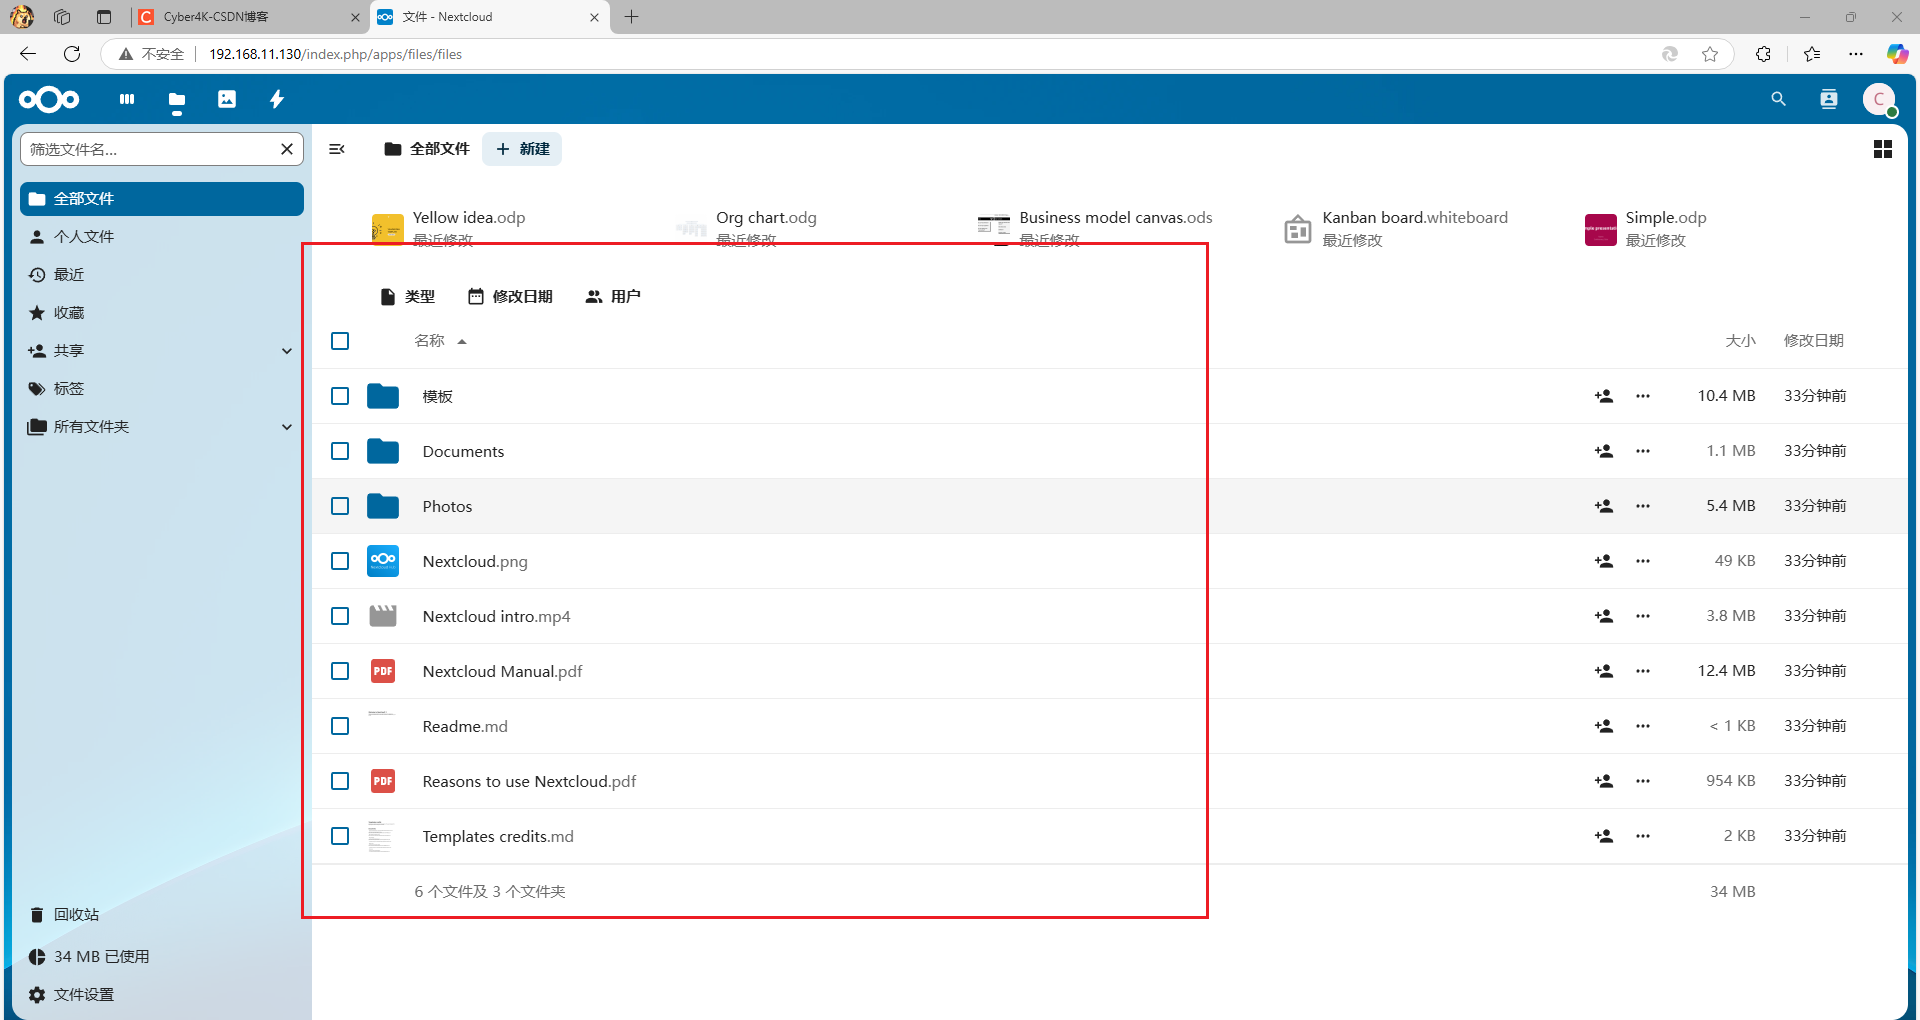Open actions menu for Nextcloud intro.mp4
Image resolution: width=1920 pixels, height=1020 pixels.
[x=1643, y=616]
